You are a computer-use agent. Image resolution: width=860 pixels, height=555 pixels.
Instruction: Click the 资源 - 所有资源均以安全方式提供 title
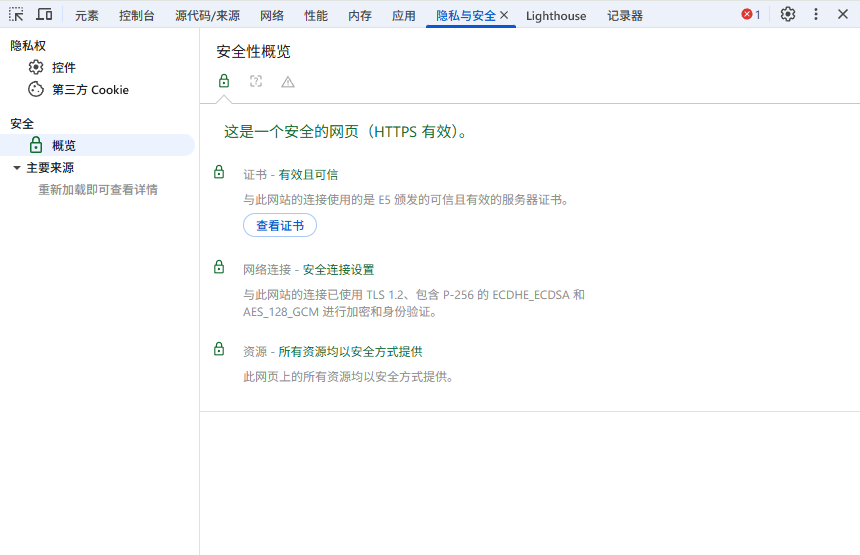[x=333, y=352]
